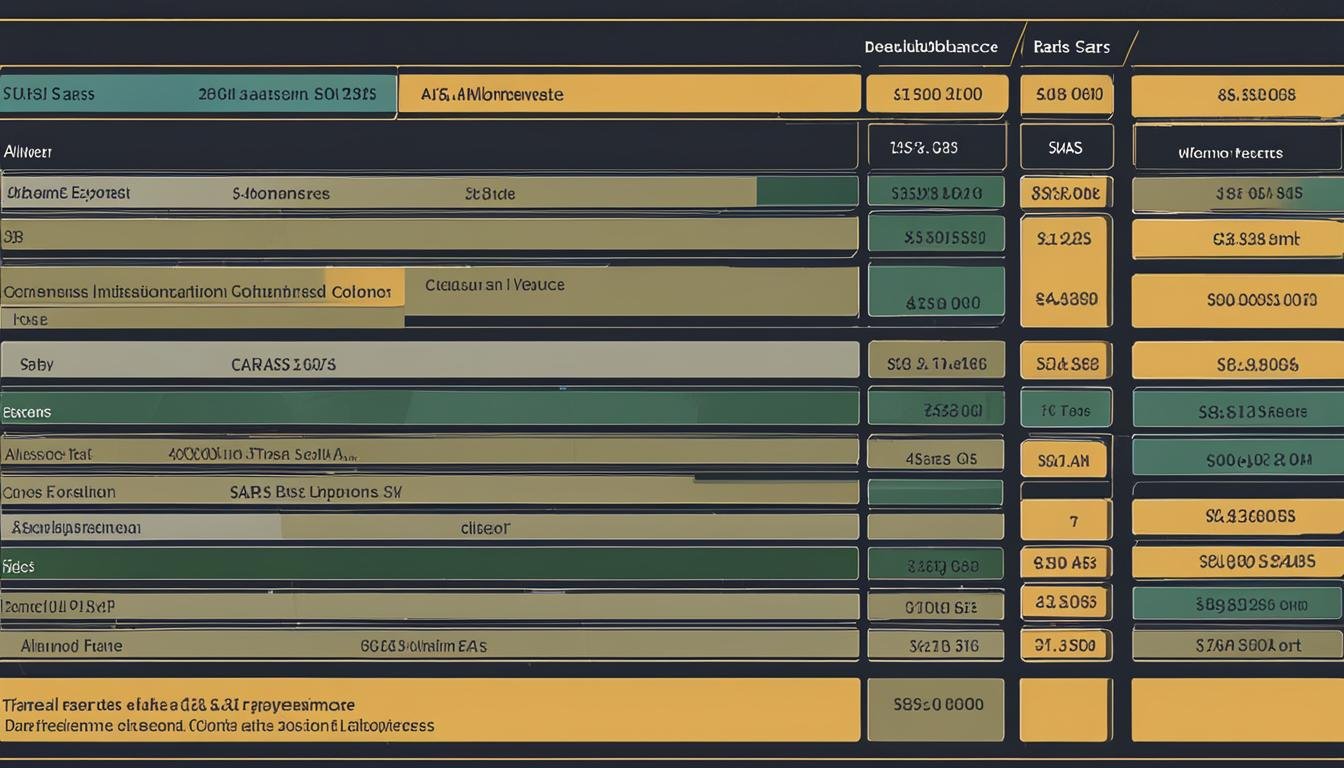Click the '91.3S00' yellow cell

[x=1066, y=645]
